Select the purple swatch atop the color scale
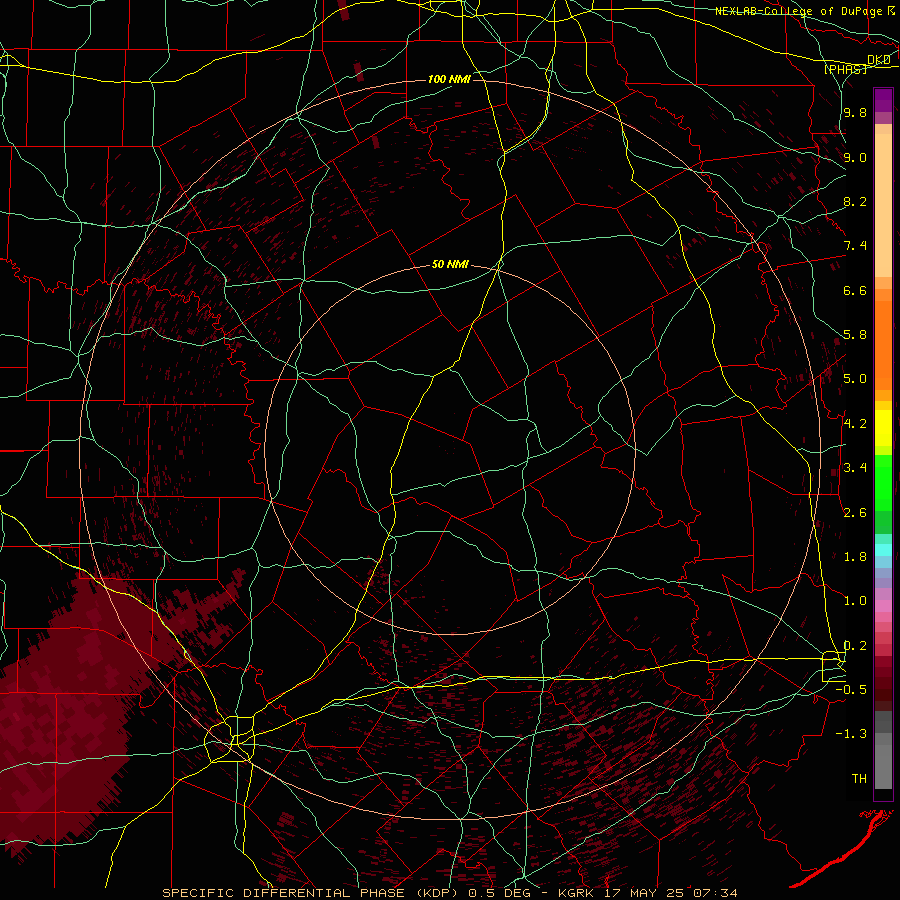 pyautogui.click(x=883, y=100)
